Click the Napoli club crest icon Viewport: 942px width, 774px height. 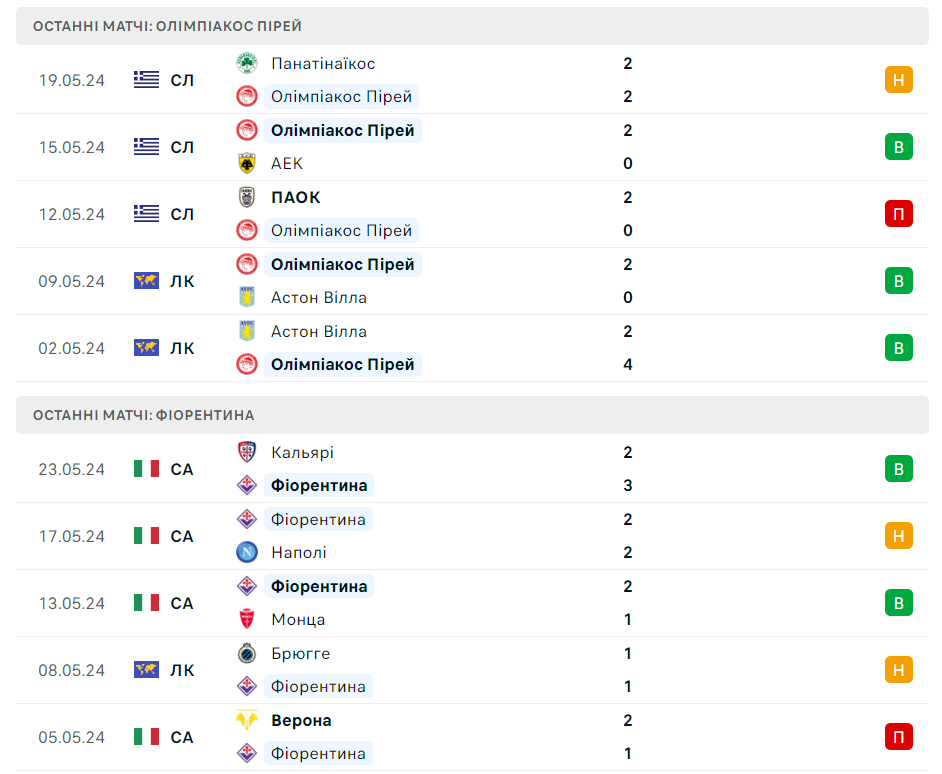[x=246, y=552]
